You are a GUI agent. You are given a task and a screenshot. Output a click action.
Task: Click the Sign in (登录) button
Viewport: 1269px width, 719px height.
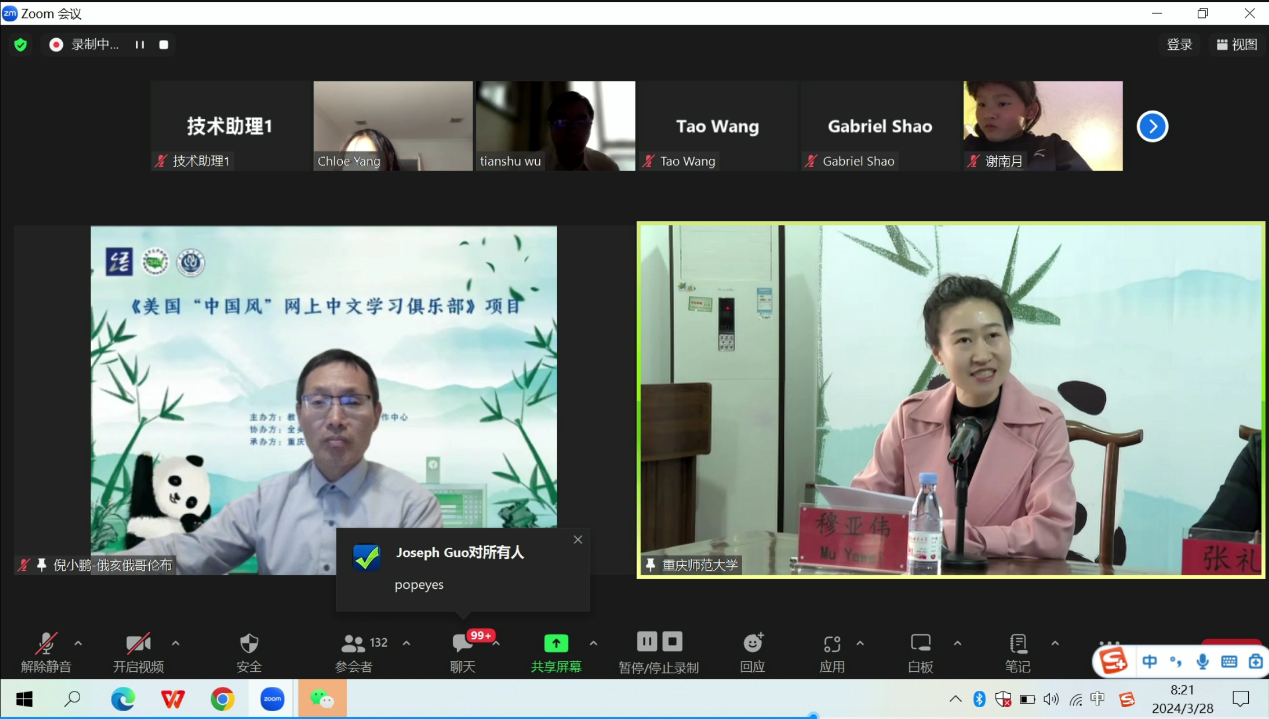(1179, 45)
